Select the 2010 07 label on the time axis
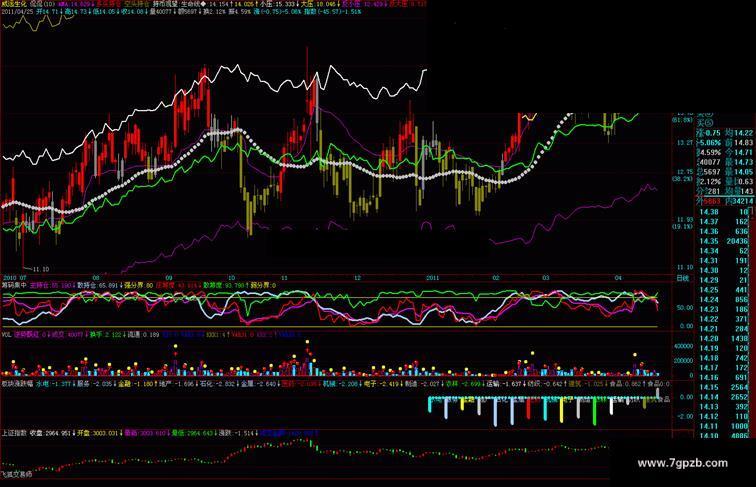This screenshot has height=487, width=756. coord(13,278)
